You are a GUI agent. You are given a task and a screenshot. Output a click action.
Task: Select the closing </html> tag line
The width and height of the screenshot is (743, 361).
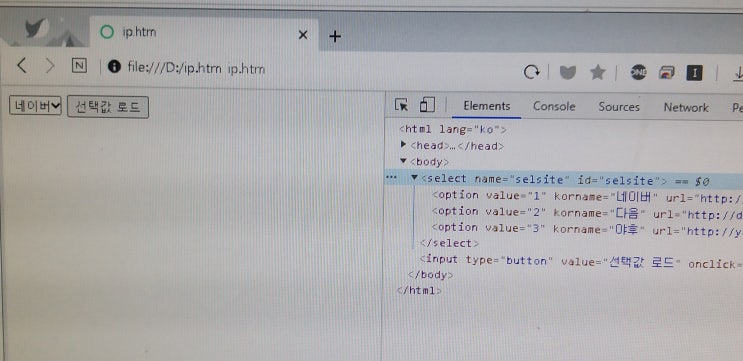(419, 290)
